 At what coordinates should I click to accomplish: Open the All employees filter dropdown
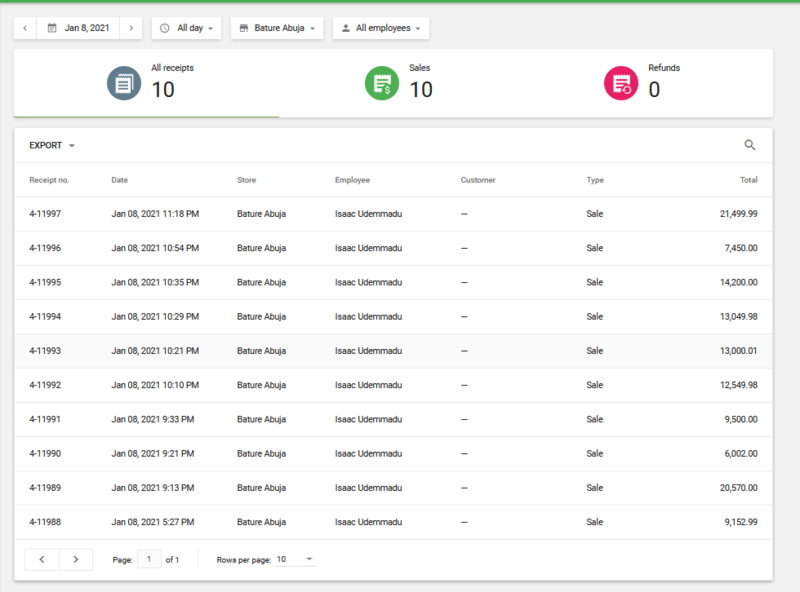tap(381, 28)
